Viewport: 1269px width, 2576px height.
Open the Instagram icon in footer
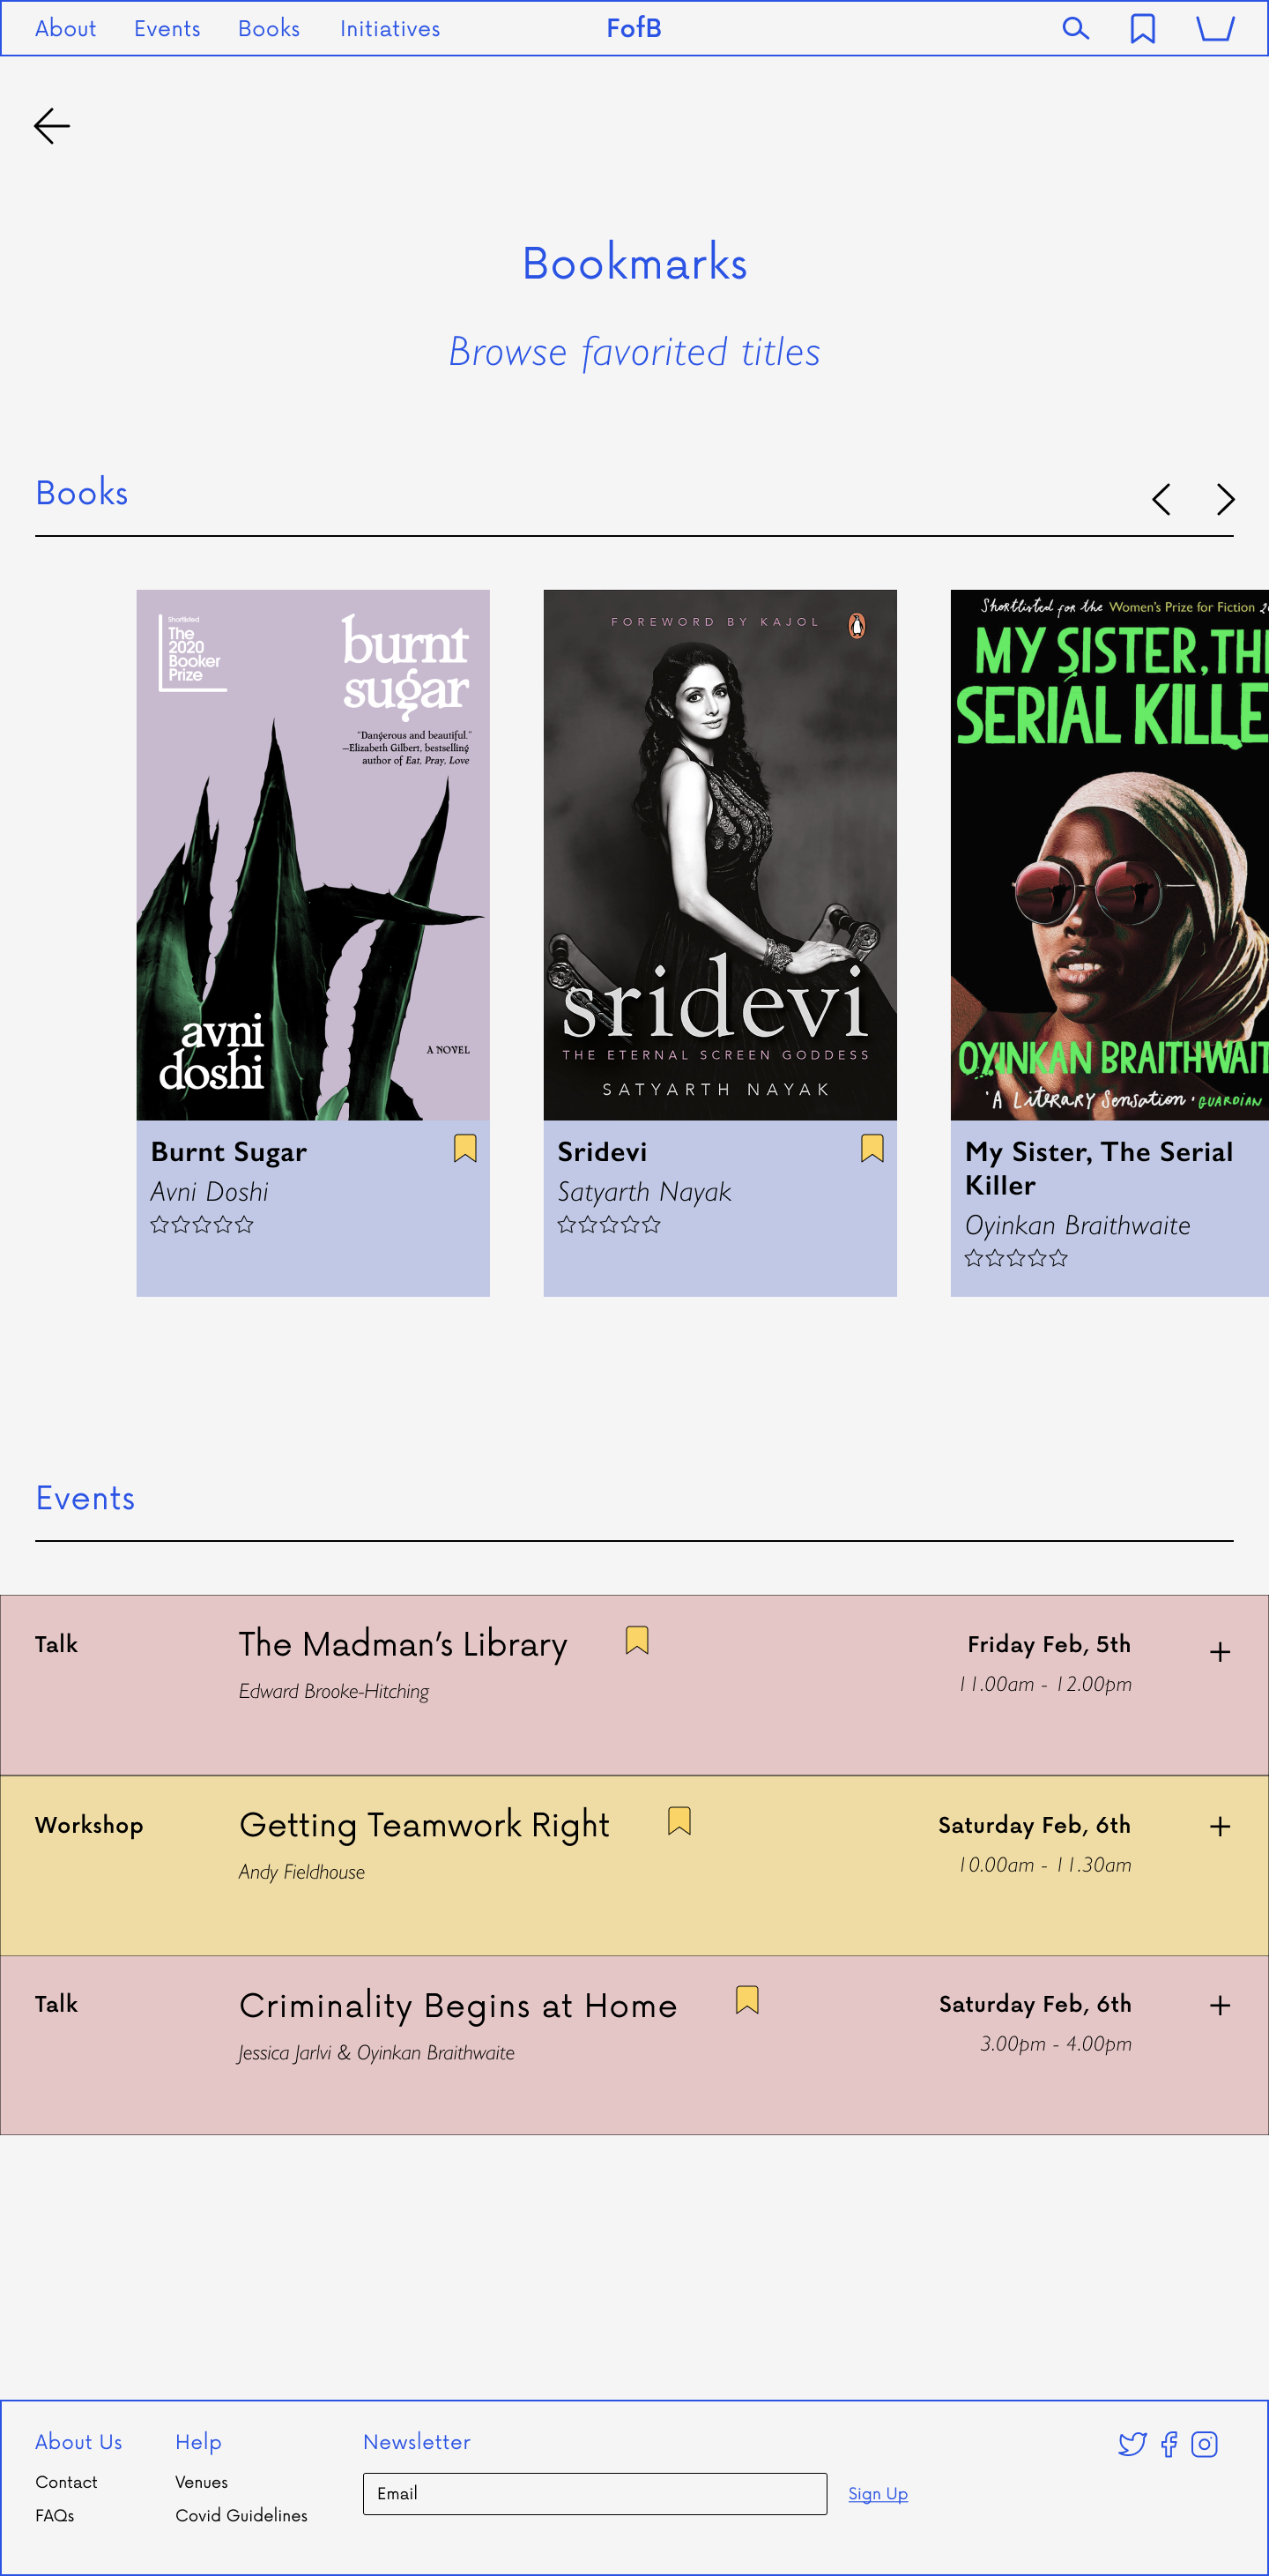[x=1204, y=2444]
